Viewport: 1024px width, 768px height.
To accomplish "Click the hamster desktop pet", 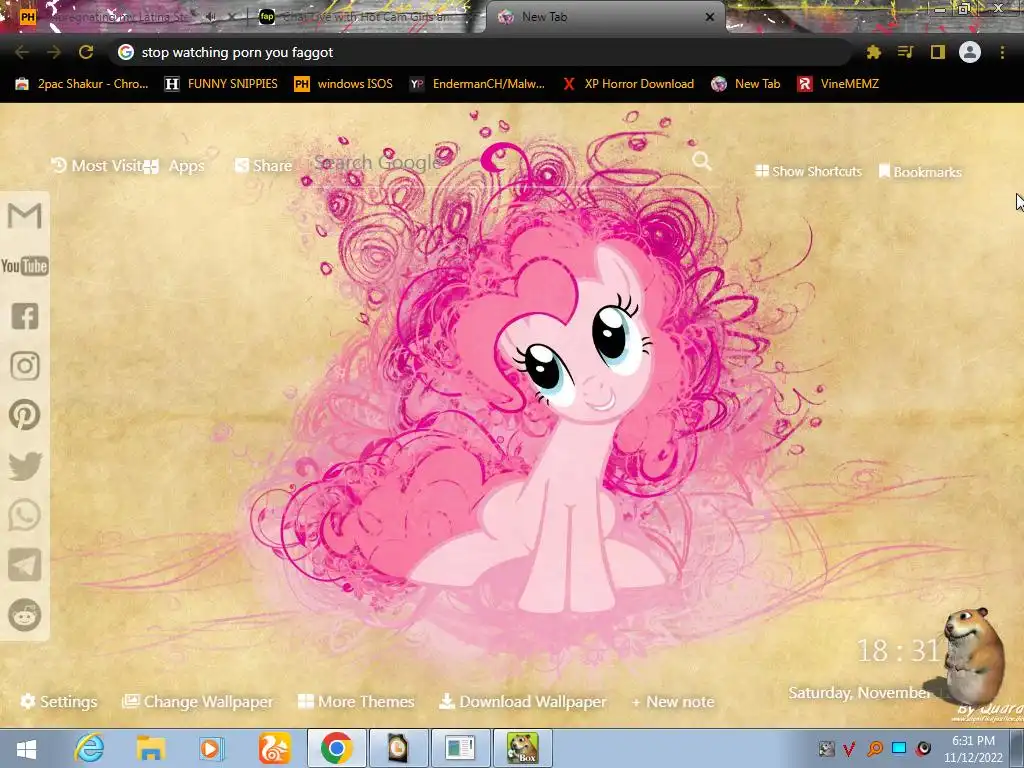I will pyautogui.click(x=973, y=655).
